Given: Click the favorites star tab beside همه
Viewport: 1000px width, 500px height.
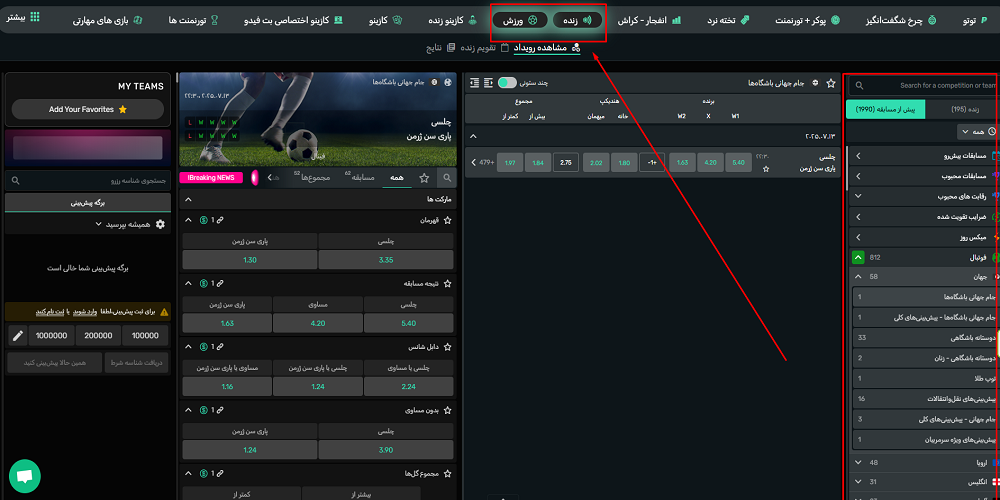Looking at the screenshot, I should tap(424, 179).
